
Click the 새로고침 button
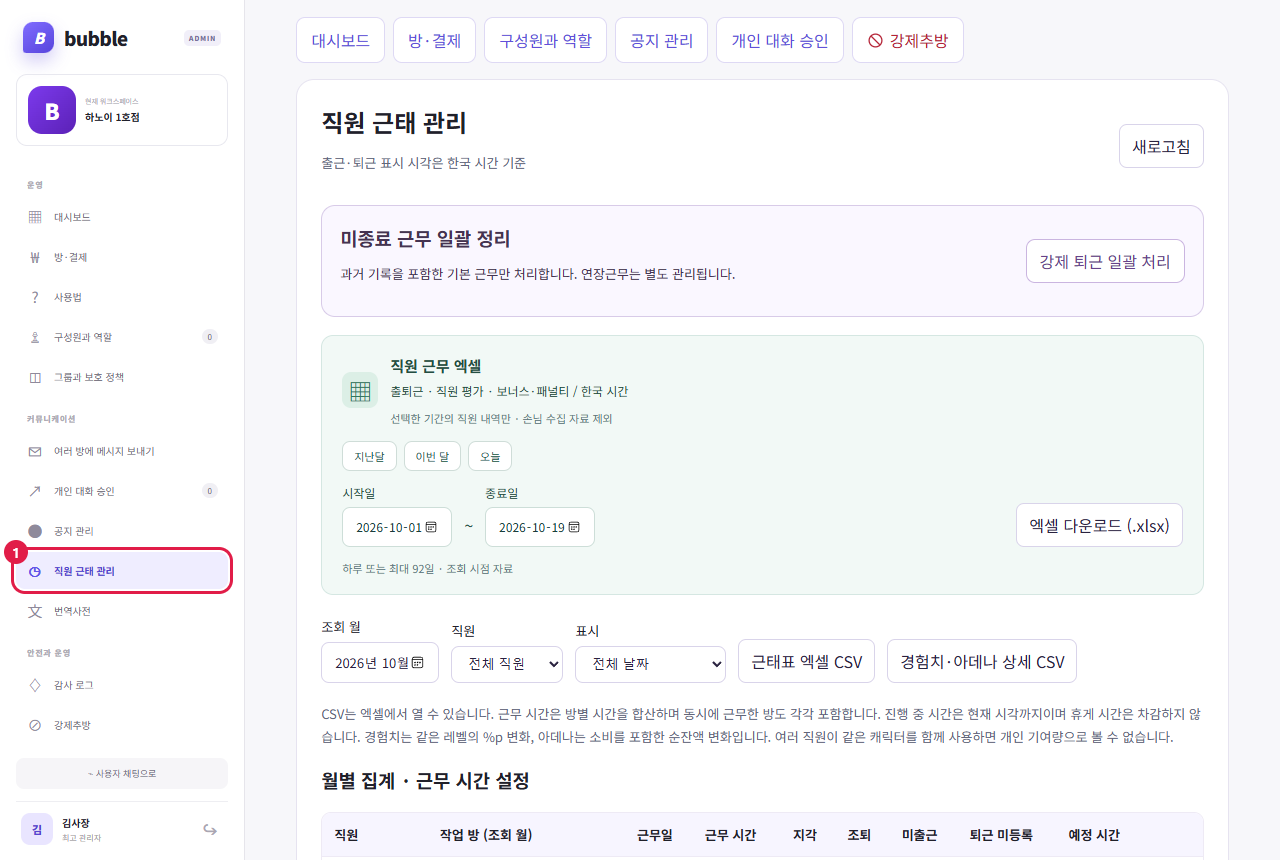tap(1161, 146)
